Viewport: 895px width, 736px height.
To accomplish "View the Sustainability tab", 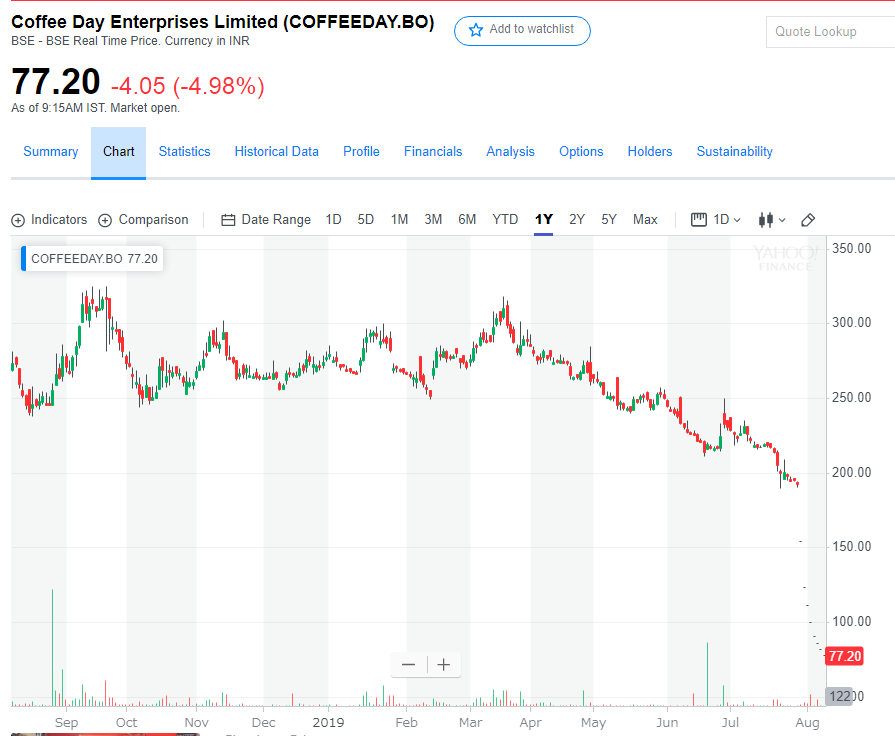I will (x=735, y=151).
